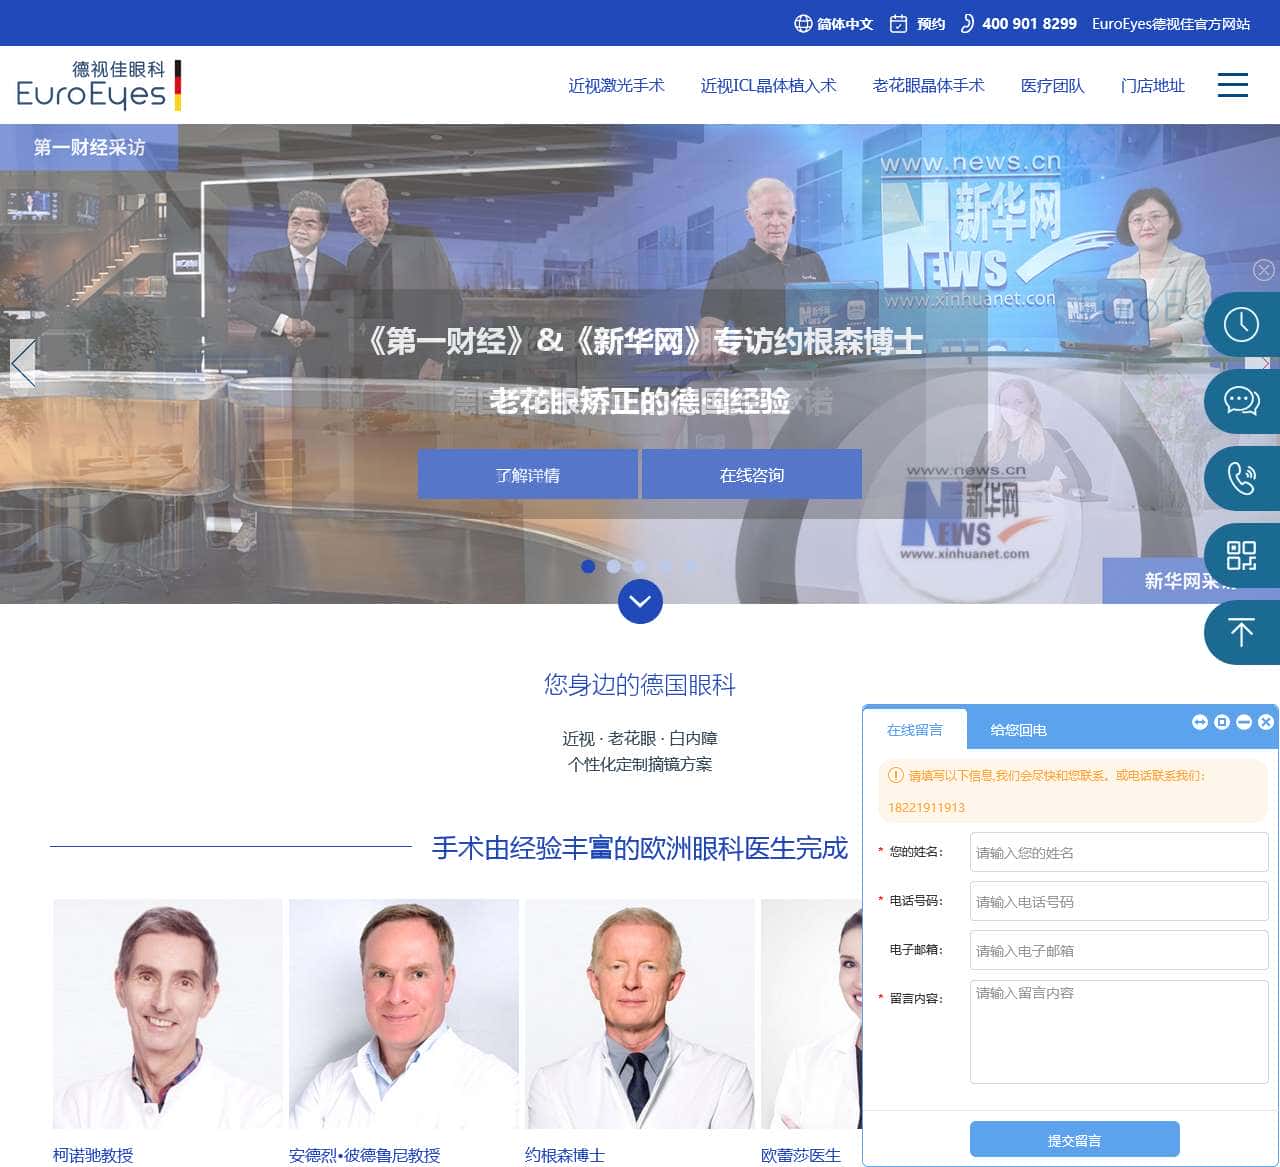The height and width of the screenshot is (1167, 1280).
Task: Click the left carousel arrow
Action: (x=23, y=364)
